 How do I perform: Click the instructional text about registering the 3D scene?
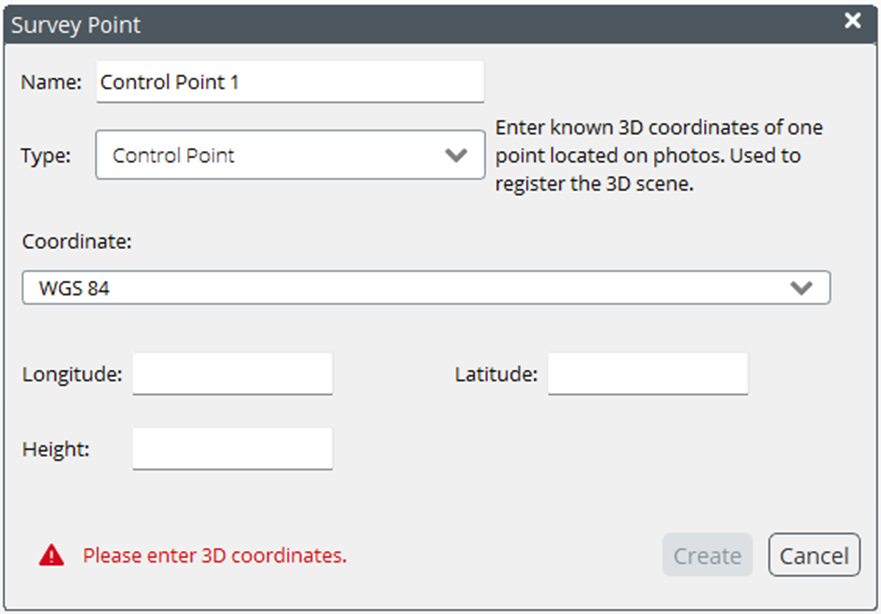(658, 155)
